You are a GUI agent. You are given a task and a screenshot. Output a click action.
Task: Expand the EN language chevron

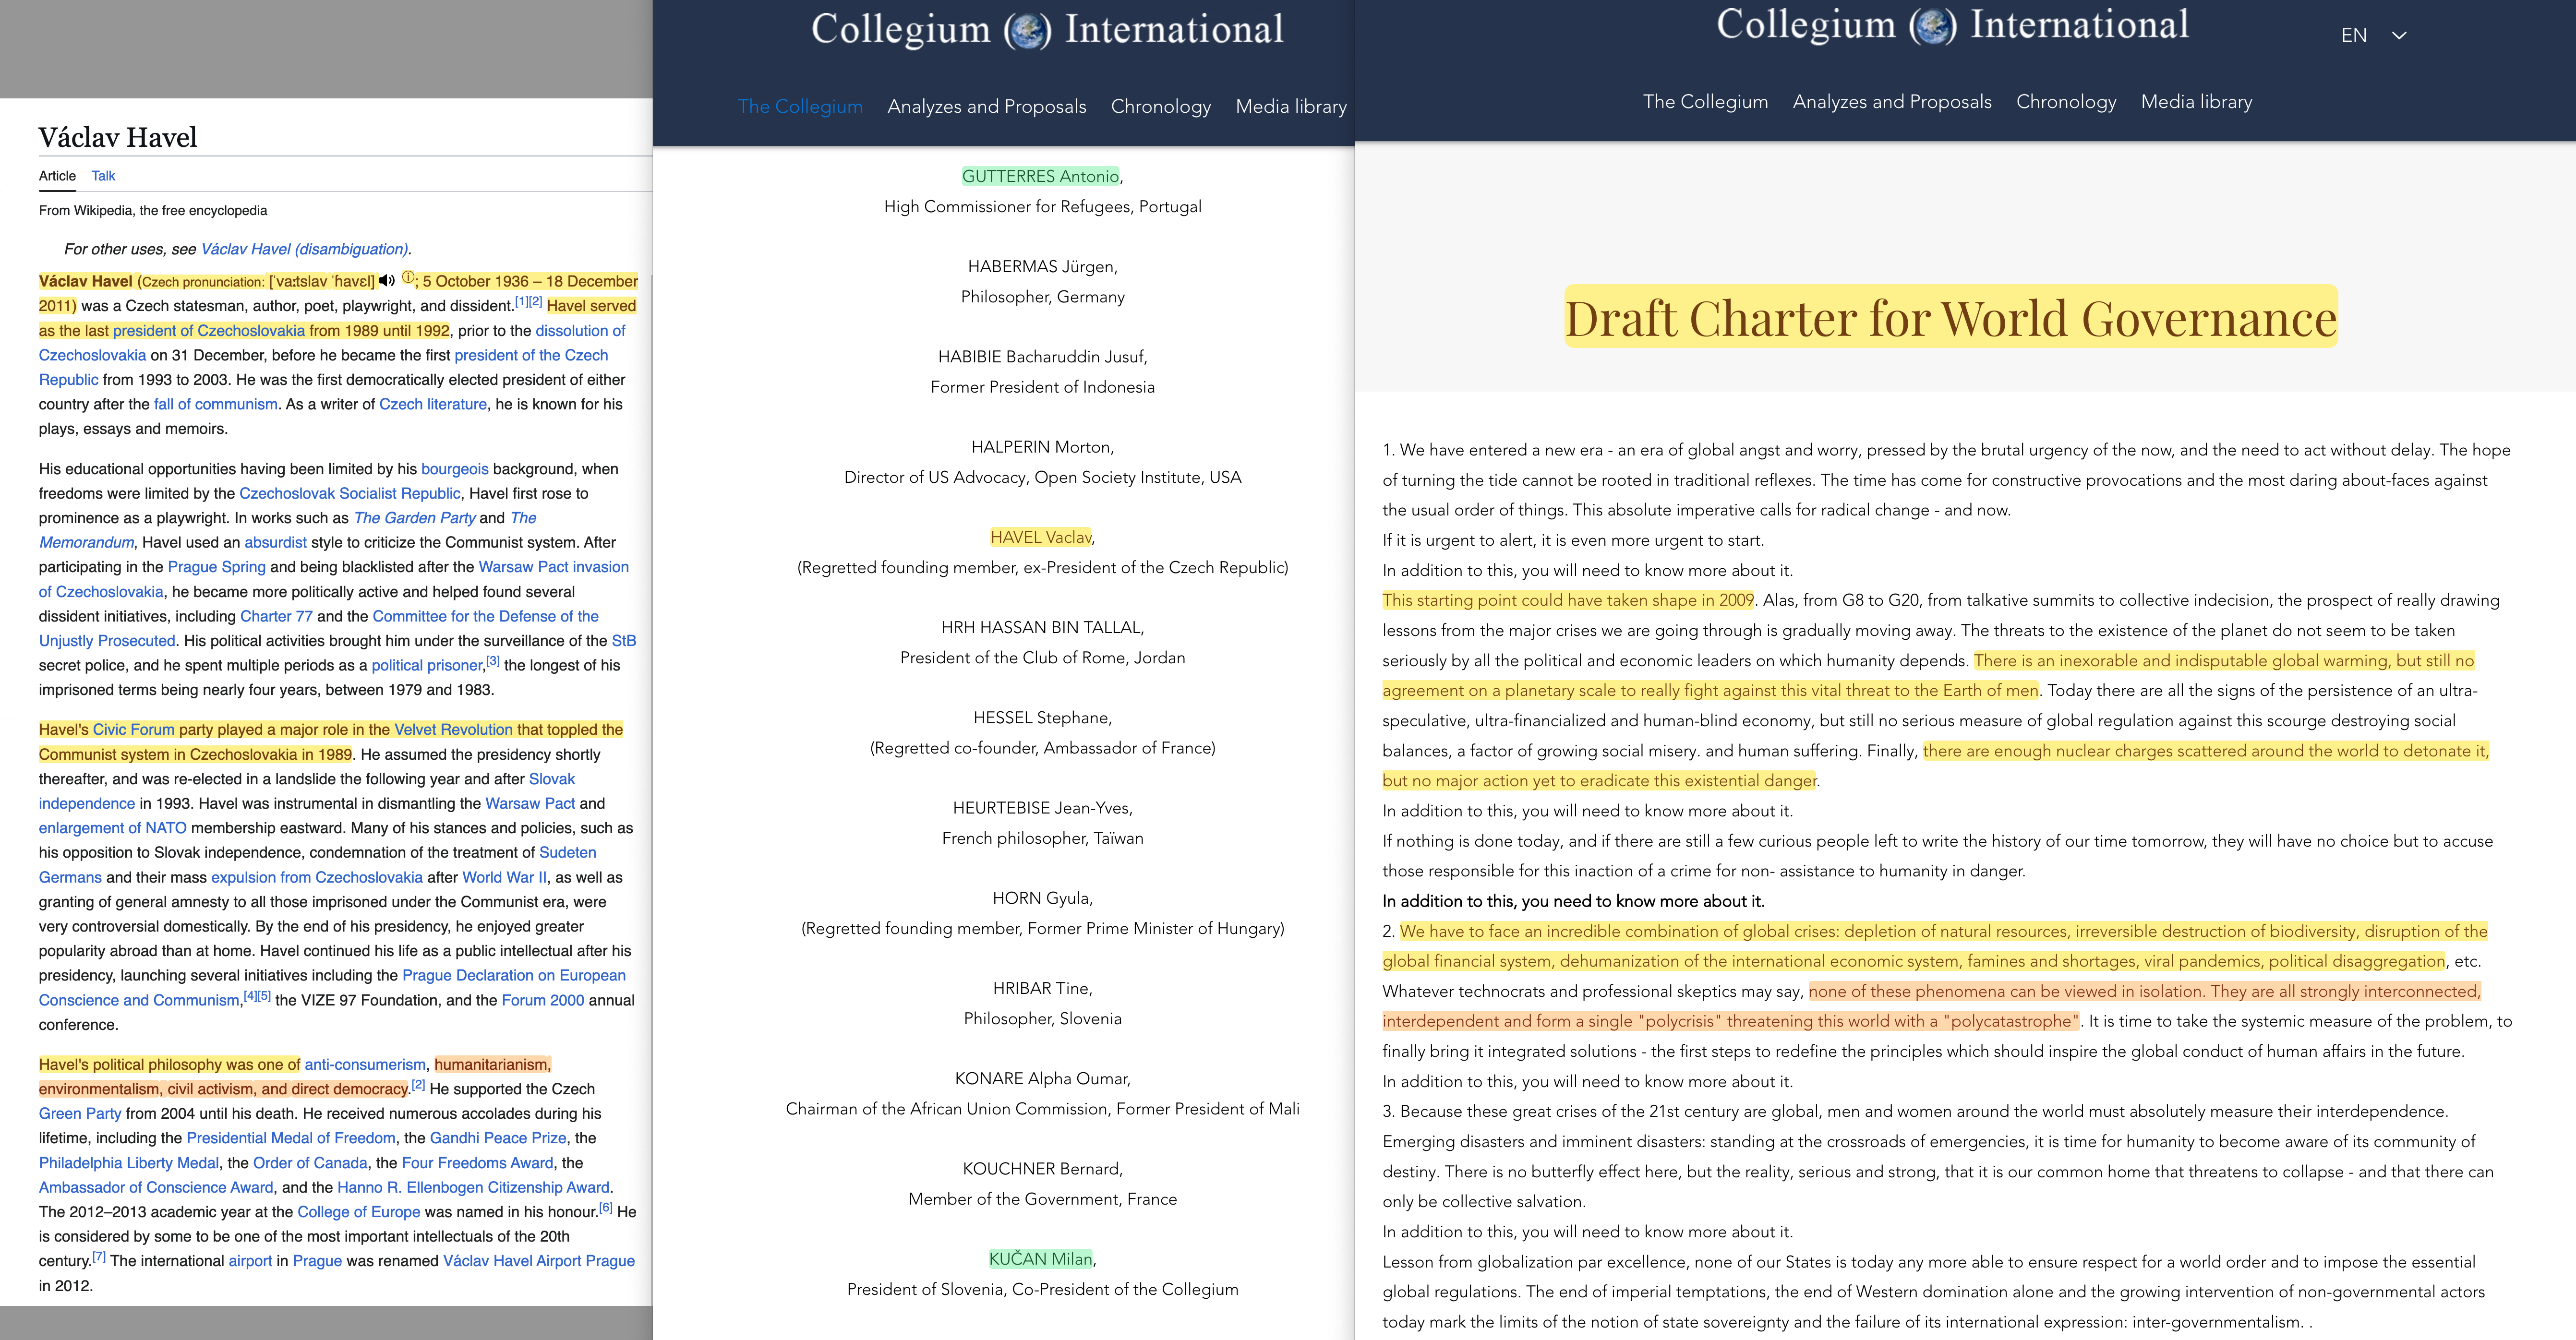point(2399,35)
